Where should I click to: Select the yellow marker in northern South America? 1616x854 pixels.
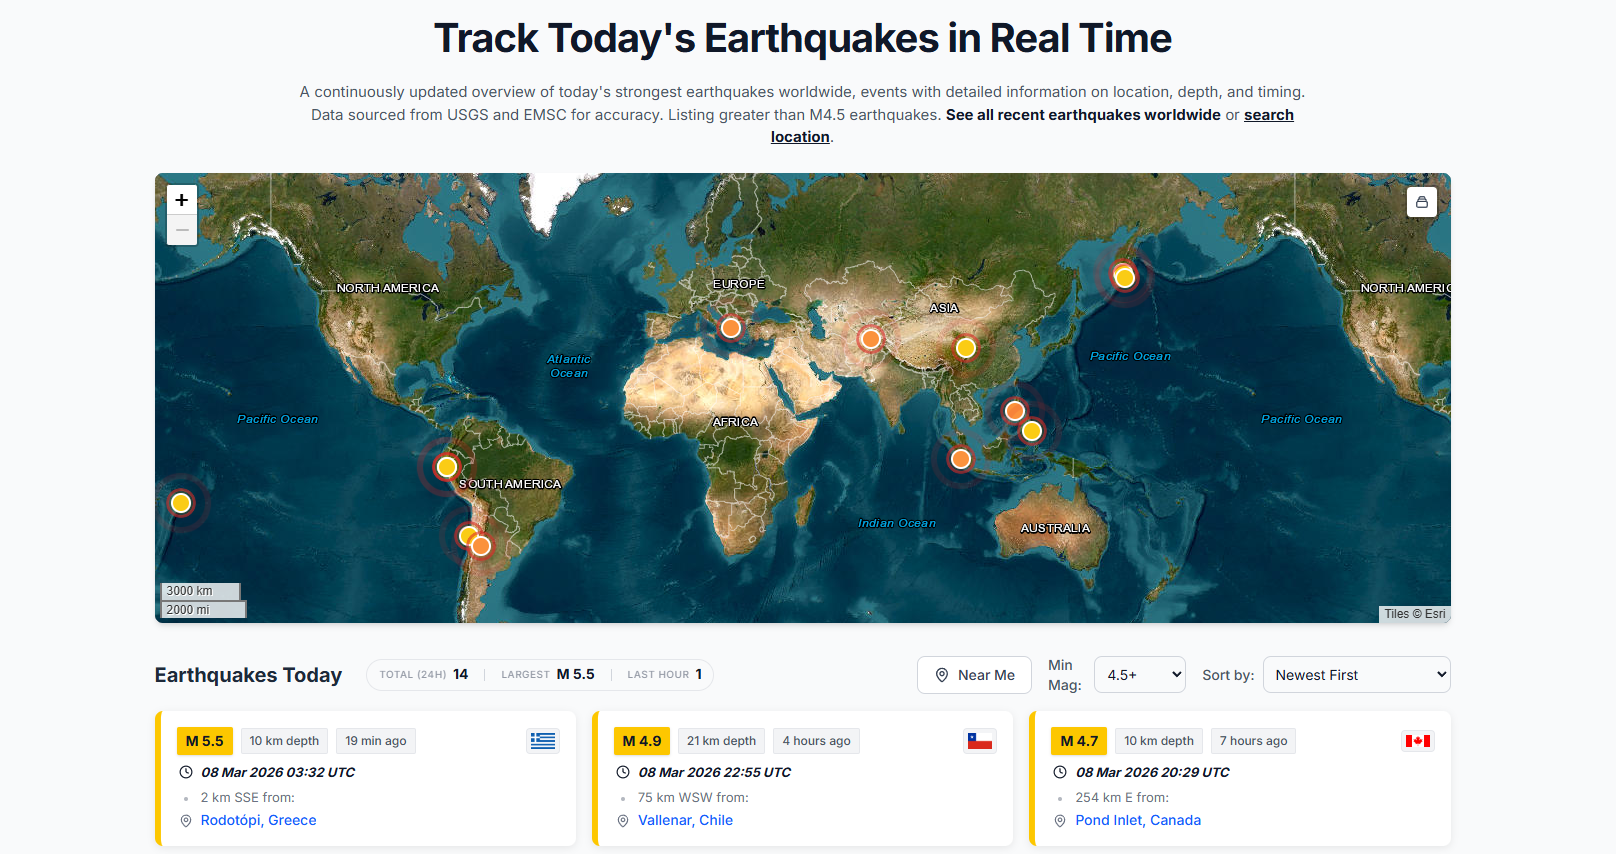447,467
